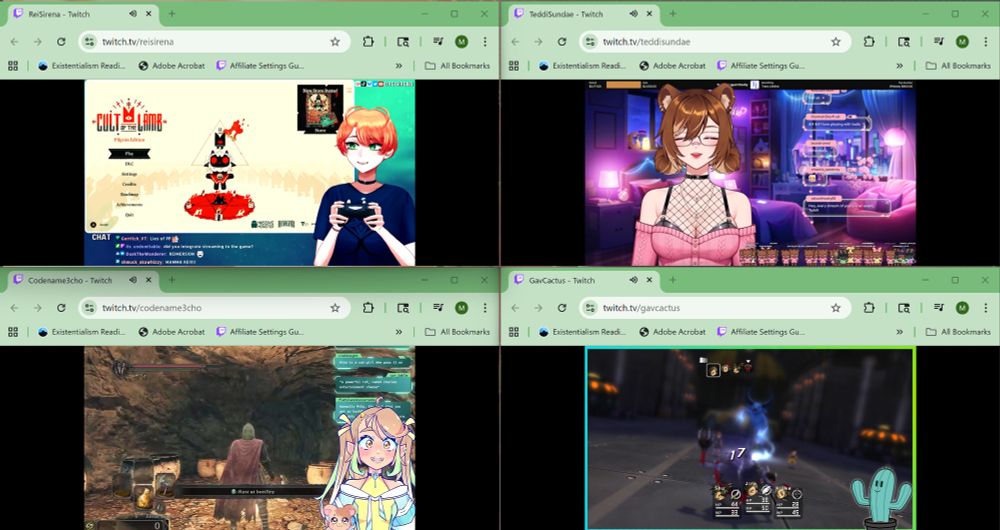Bookmark the twitch.tv/teddisundae page with the star
1000x530 pixels.
coord(835,41)
